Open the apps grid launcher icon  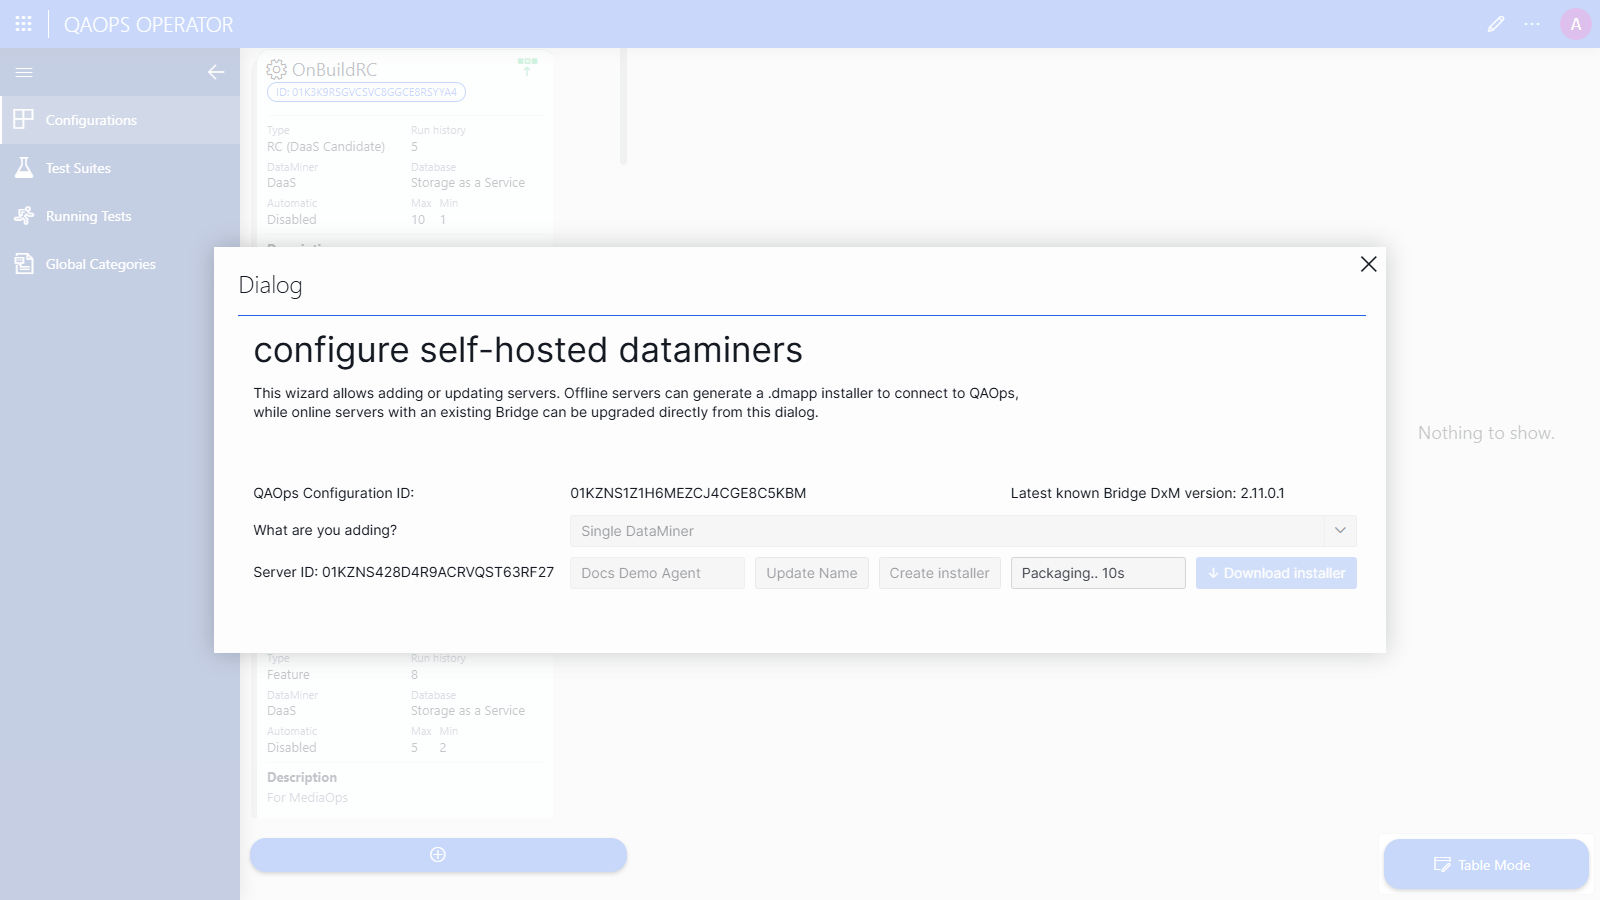(x=24, y=24)
